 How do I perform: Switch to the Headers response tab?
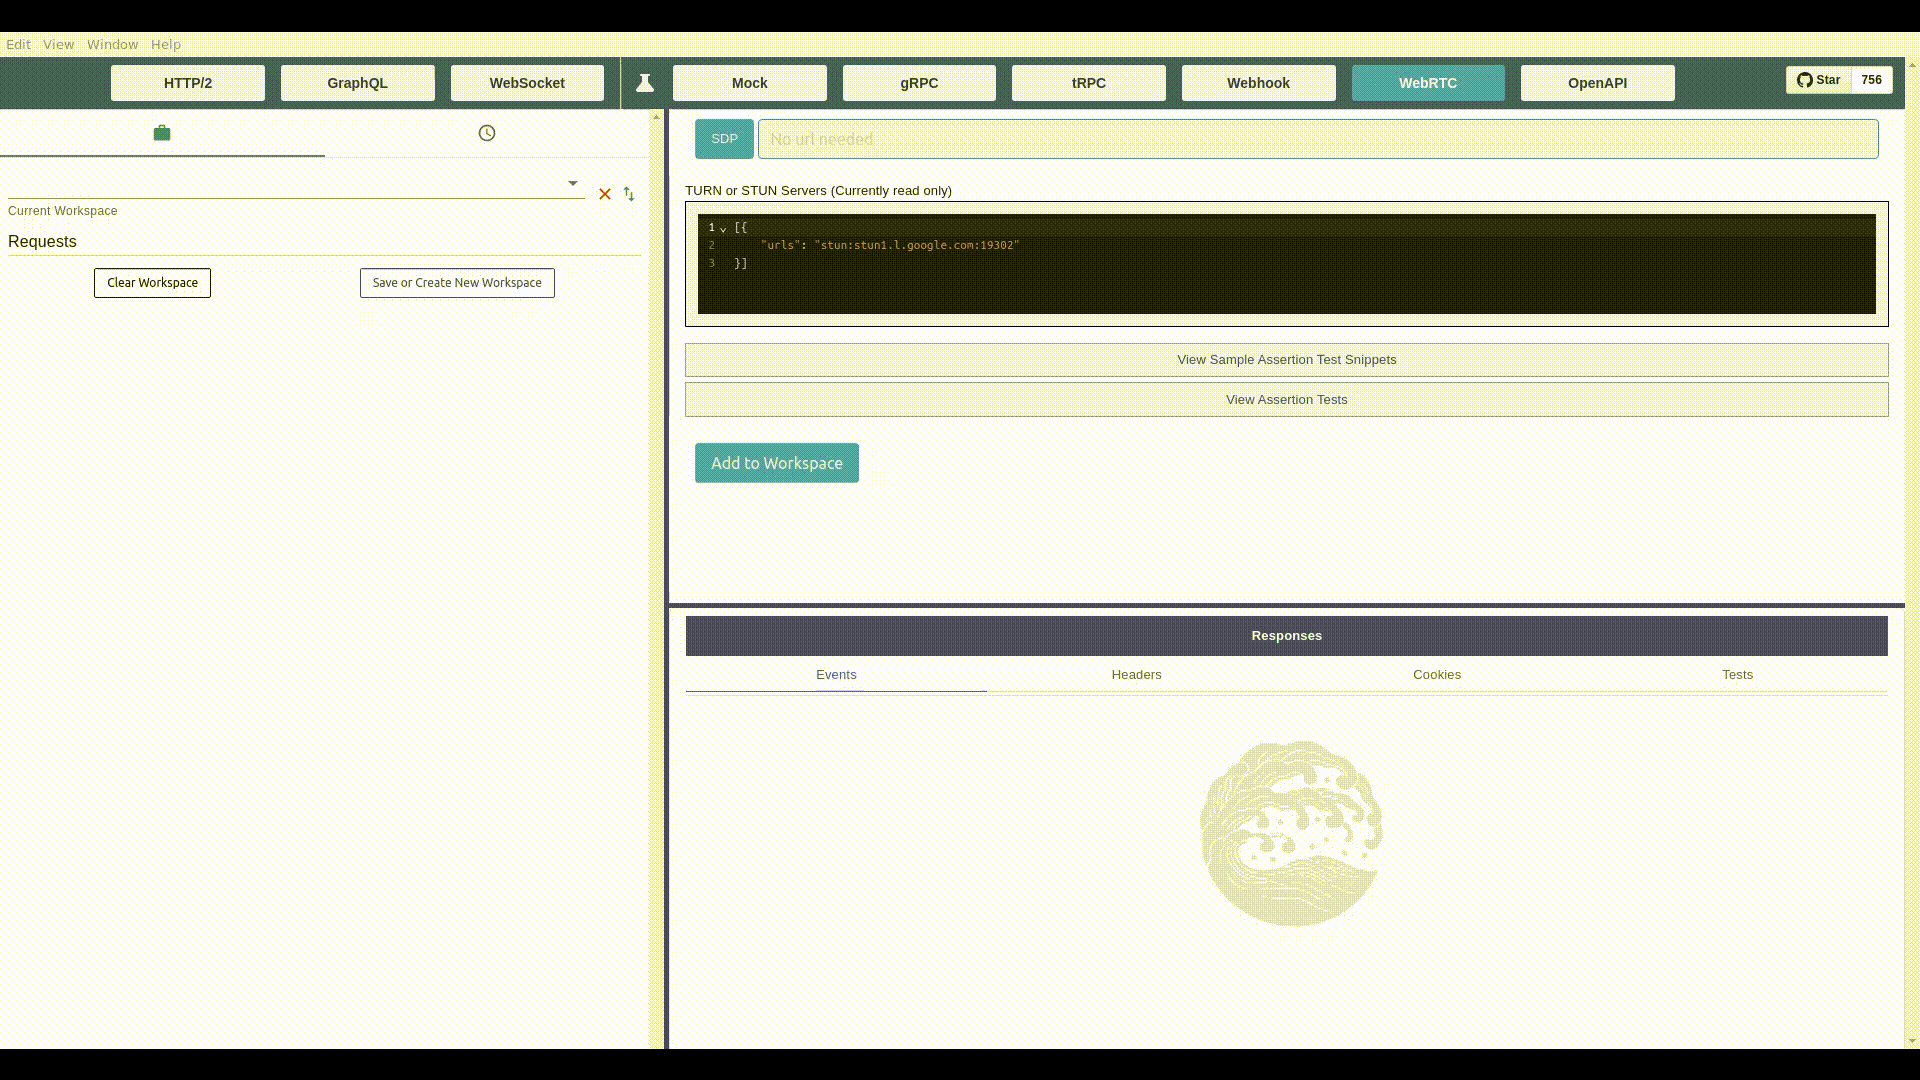click(x=1136, y=675)
